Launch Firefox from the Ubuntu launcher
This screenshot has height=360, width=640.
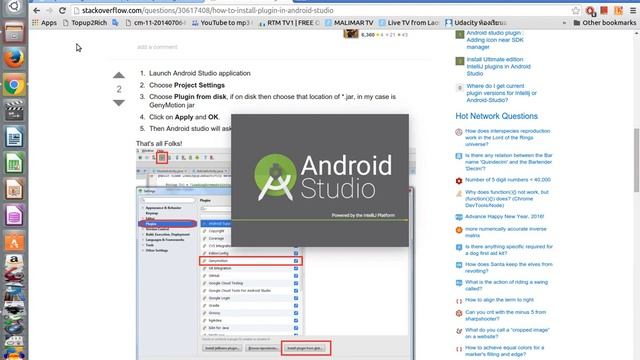point(14,58)
